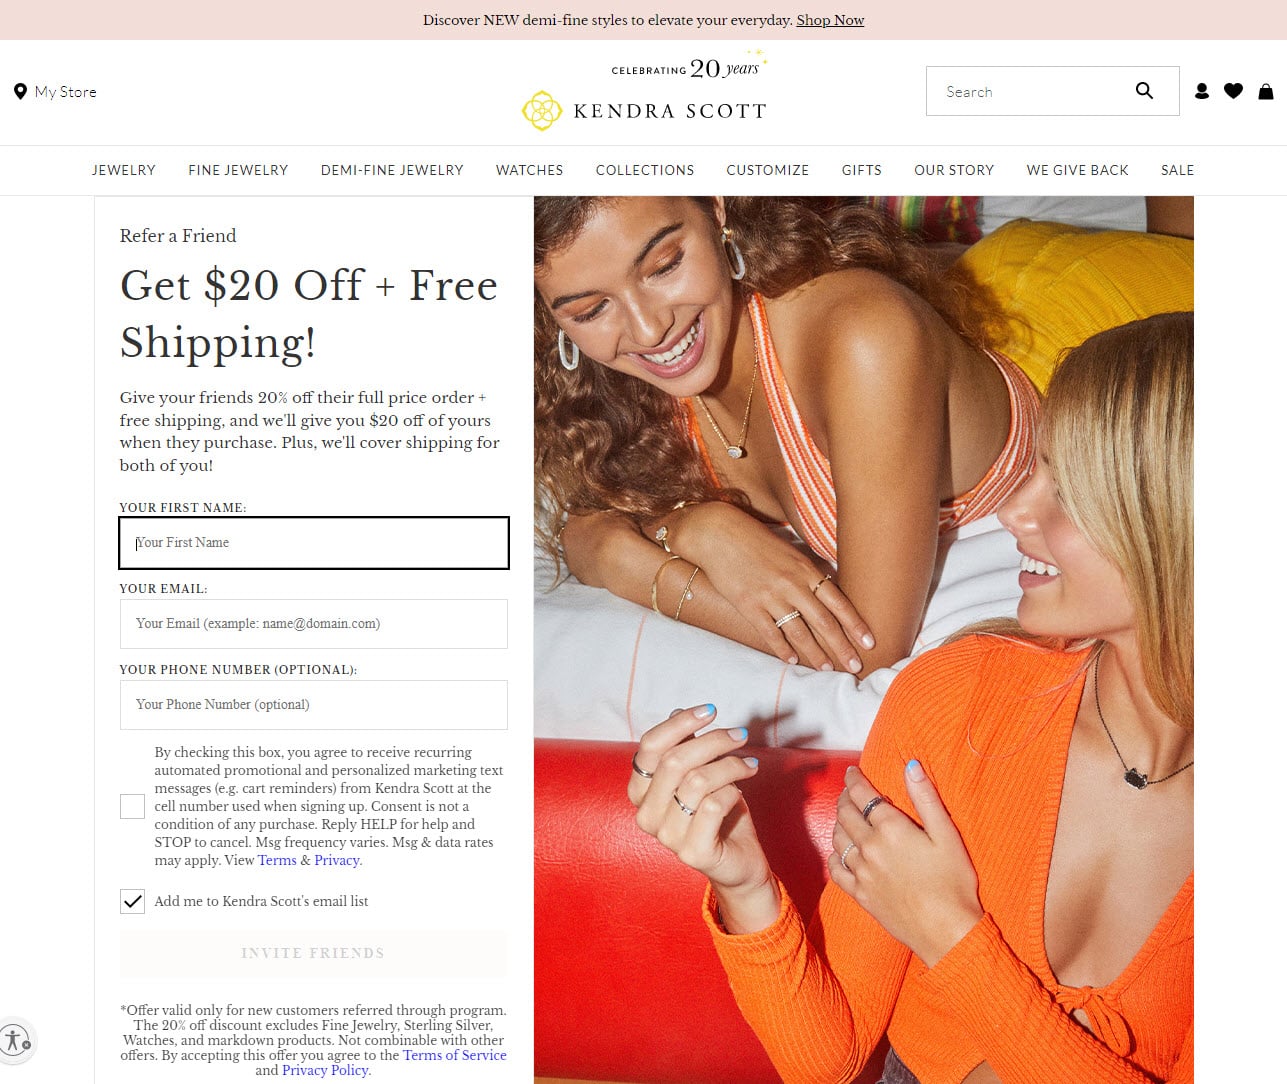
Task: Open the Collections menu
Action: [645, 170]
